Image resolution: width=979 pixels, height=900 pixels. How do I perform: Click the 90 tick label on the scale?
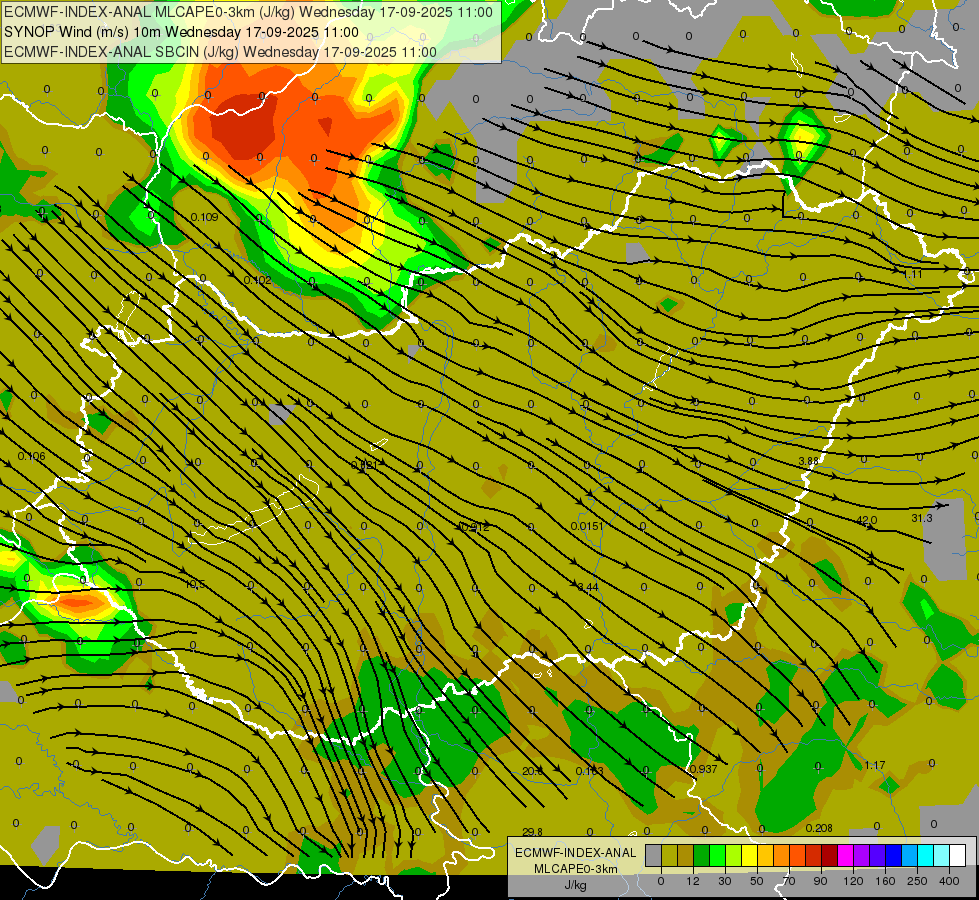click(x=820, y=881)
